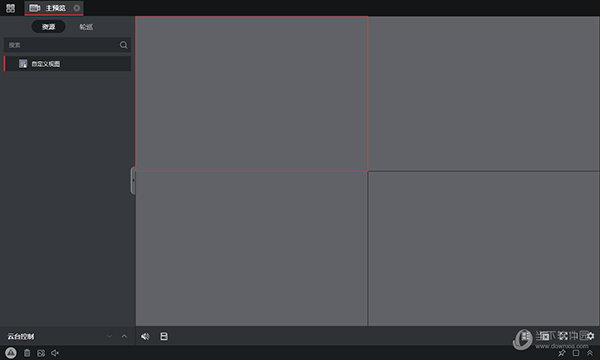This screenshot has width=600, height=360.
Task: Select the 资源 tab
Action: 49,27
